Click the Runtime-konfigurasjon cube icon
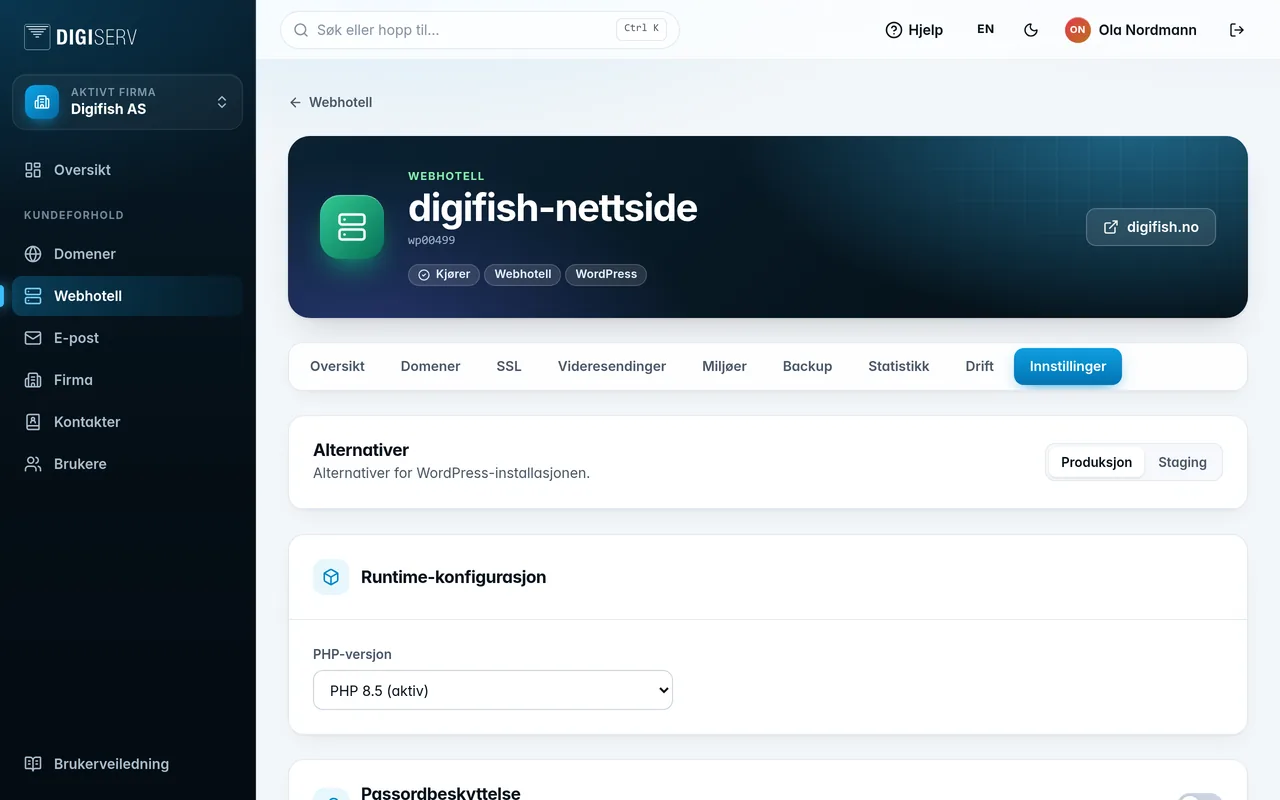This screenshot has width=1280, height=800. (331, 577)
